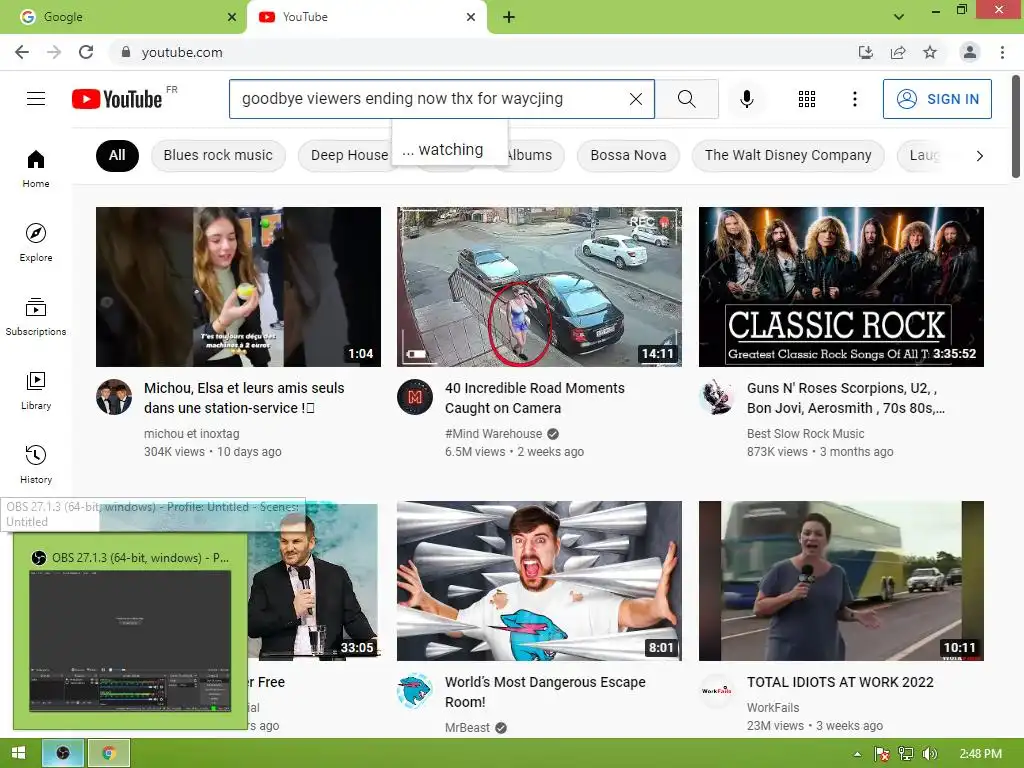Open Explore in the sidebar

point(36,242)
